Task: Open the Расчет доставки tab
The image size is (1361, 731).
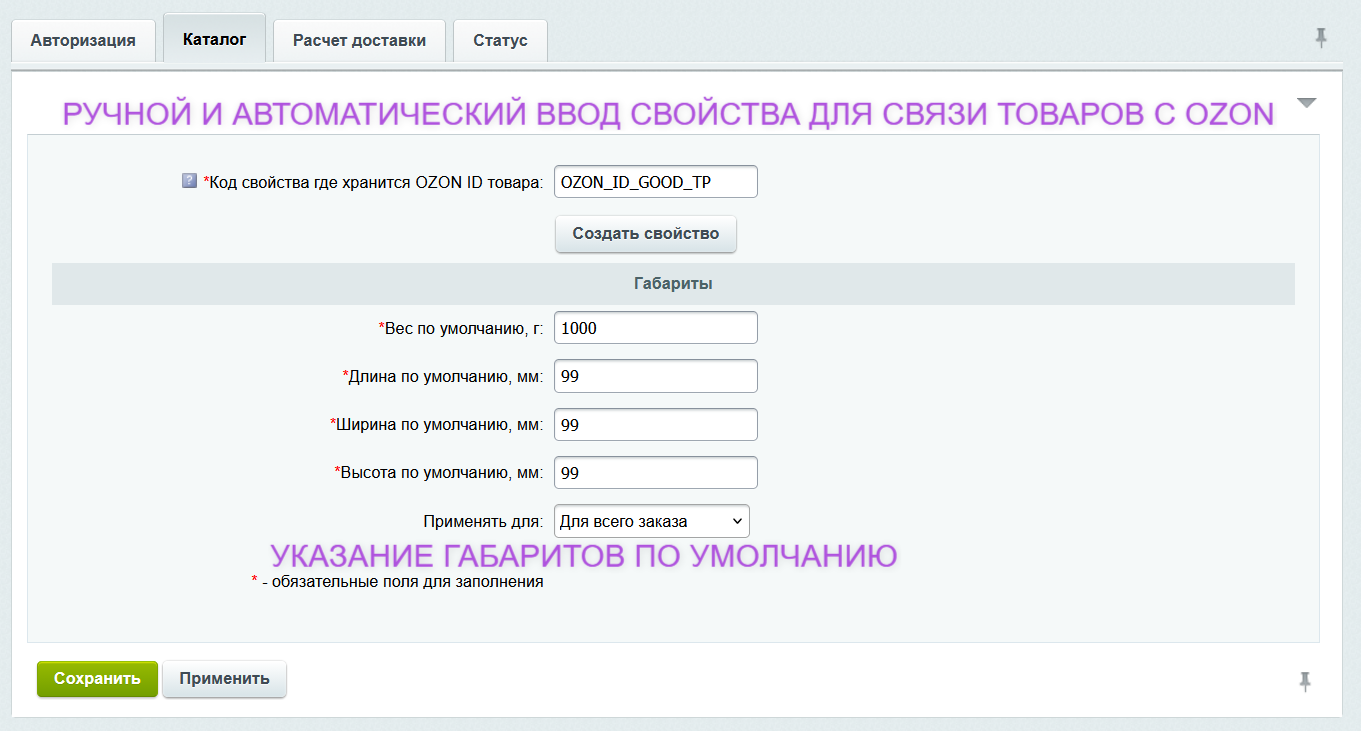Action: click(x=359, y=41)
